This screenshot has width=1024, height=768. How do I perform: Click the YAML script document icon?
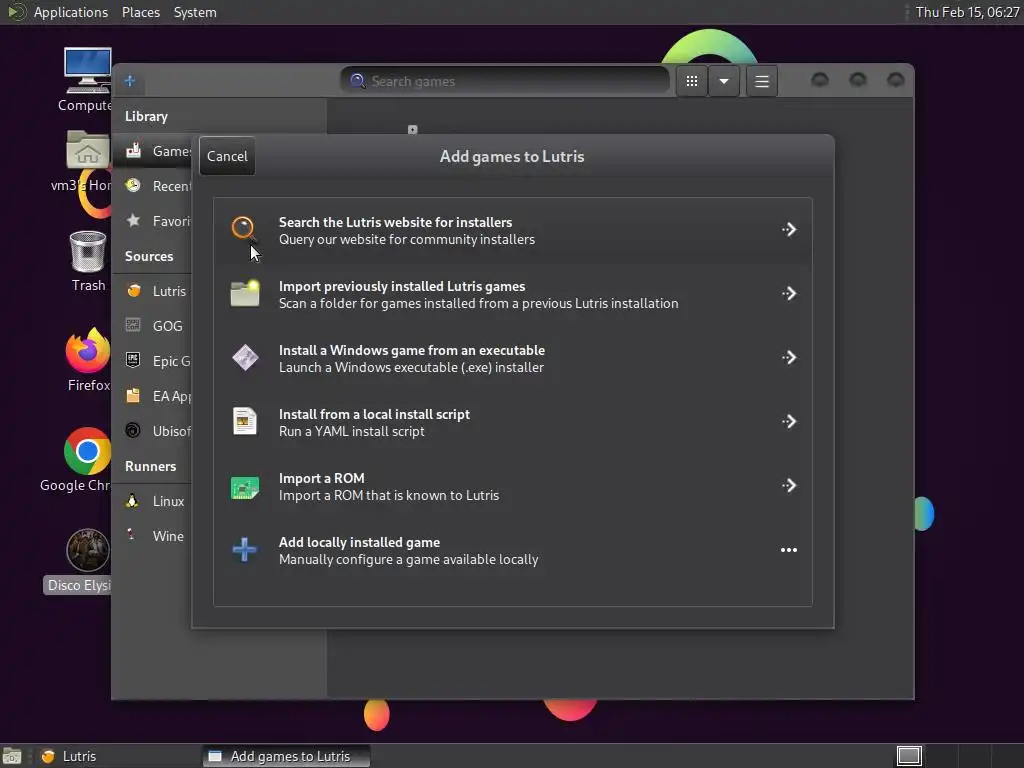tap(245, 421)
